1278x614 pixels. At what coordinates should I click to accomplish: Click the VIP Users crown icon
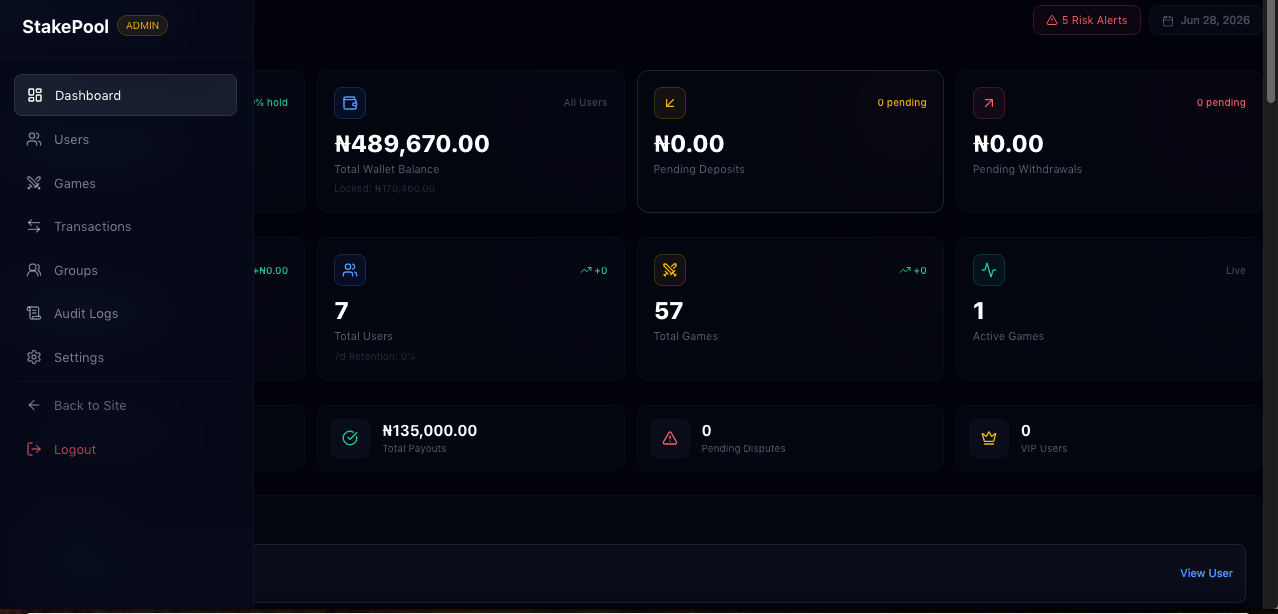coord(989,438)
